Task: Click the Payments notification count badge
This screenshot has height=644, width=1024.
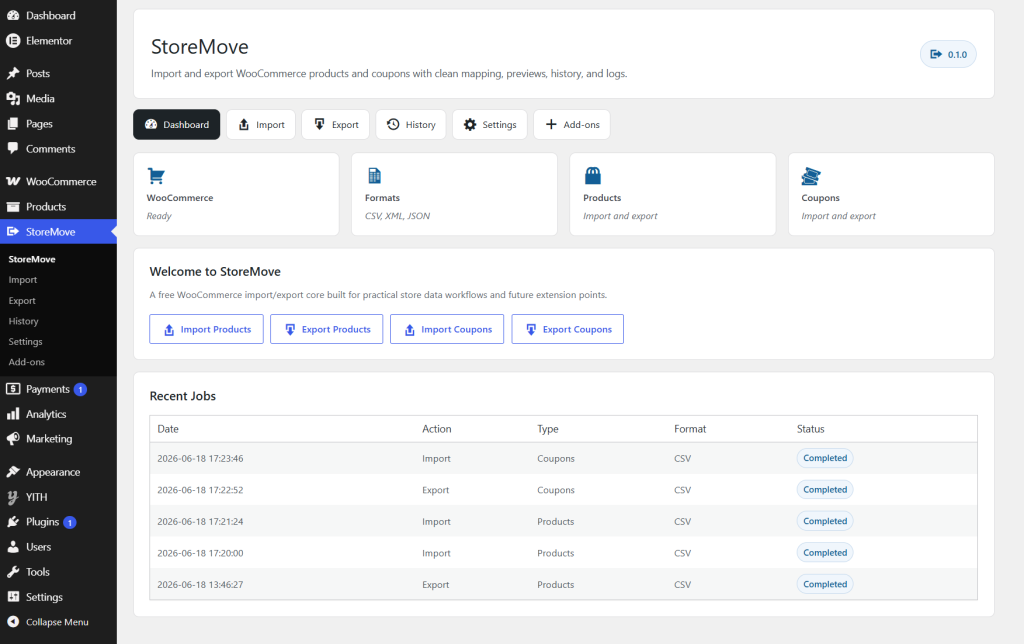Action: (x=80, y=389)
